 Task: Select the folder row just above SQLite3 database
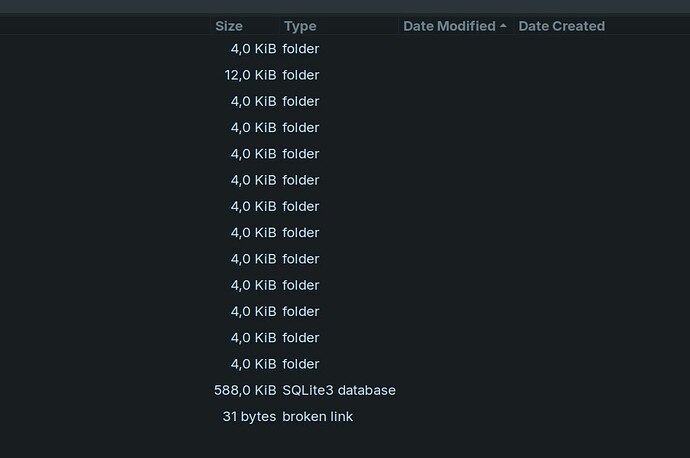(x=345, y=364)
